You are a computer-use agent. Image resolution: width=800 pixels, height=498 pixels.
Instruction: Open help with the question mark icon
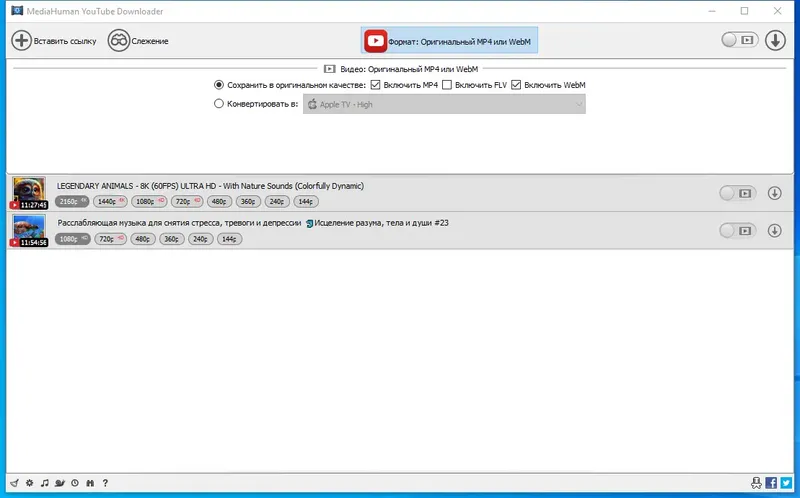pos(105,483)
